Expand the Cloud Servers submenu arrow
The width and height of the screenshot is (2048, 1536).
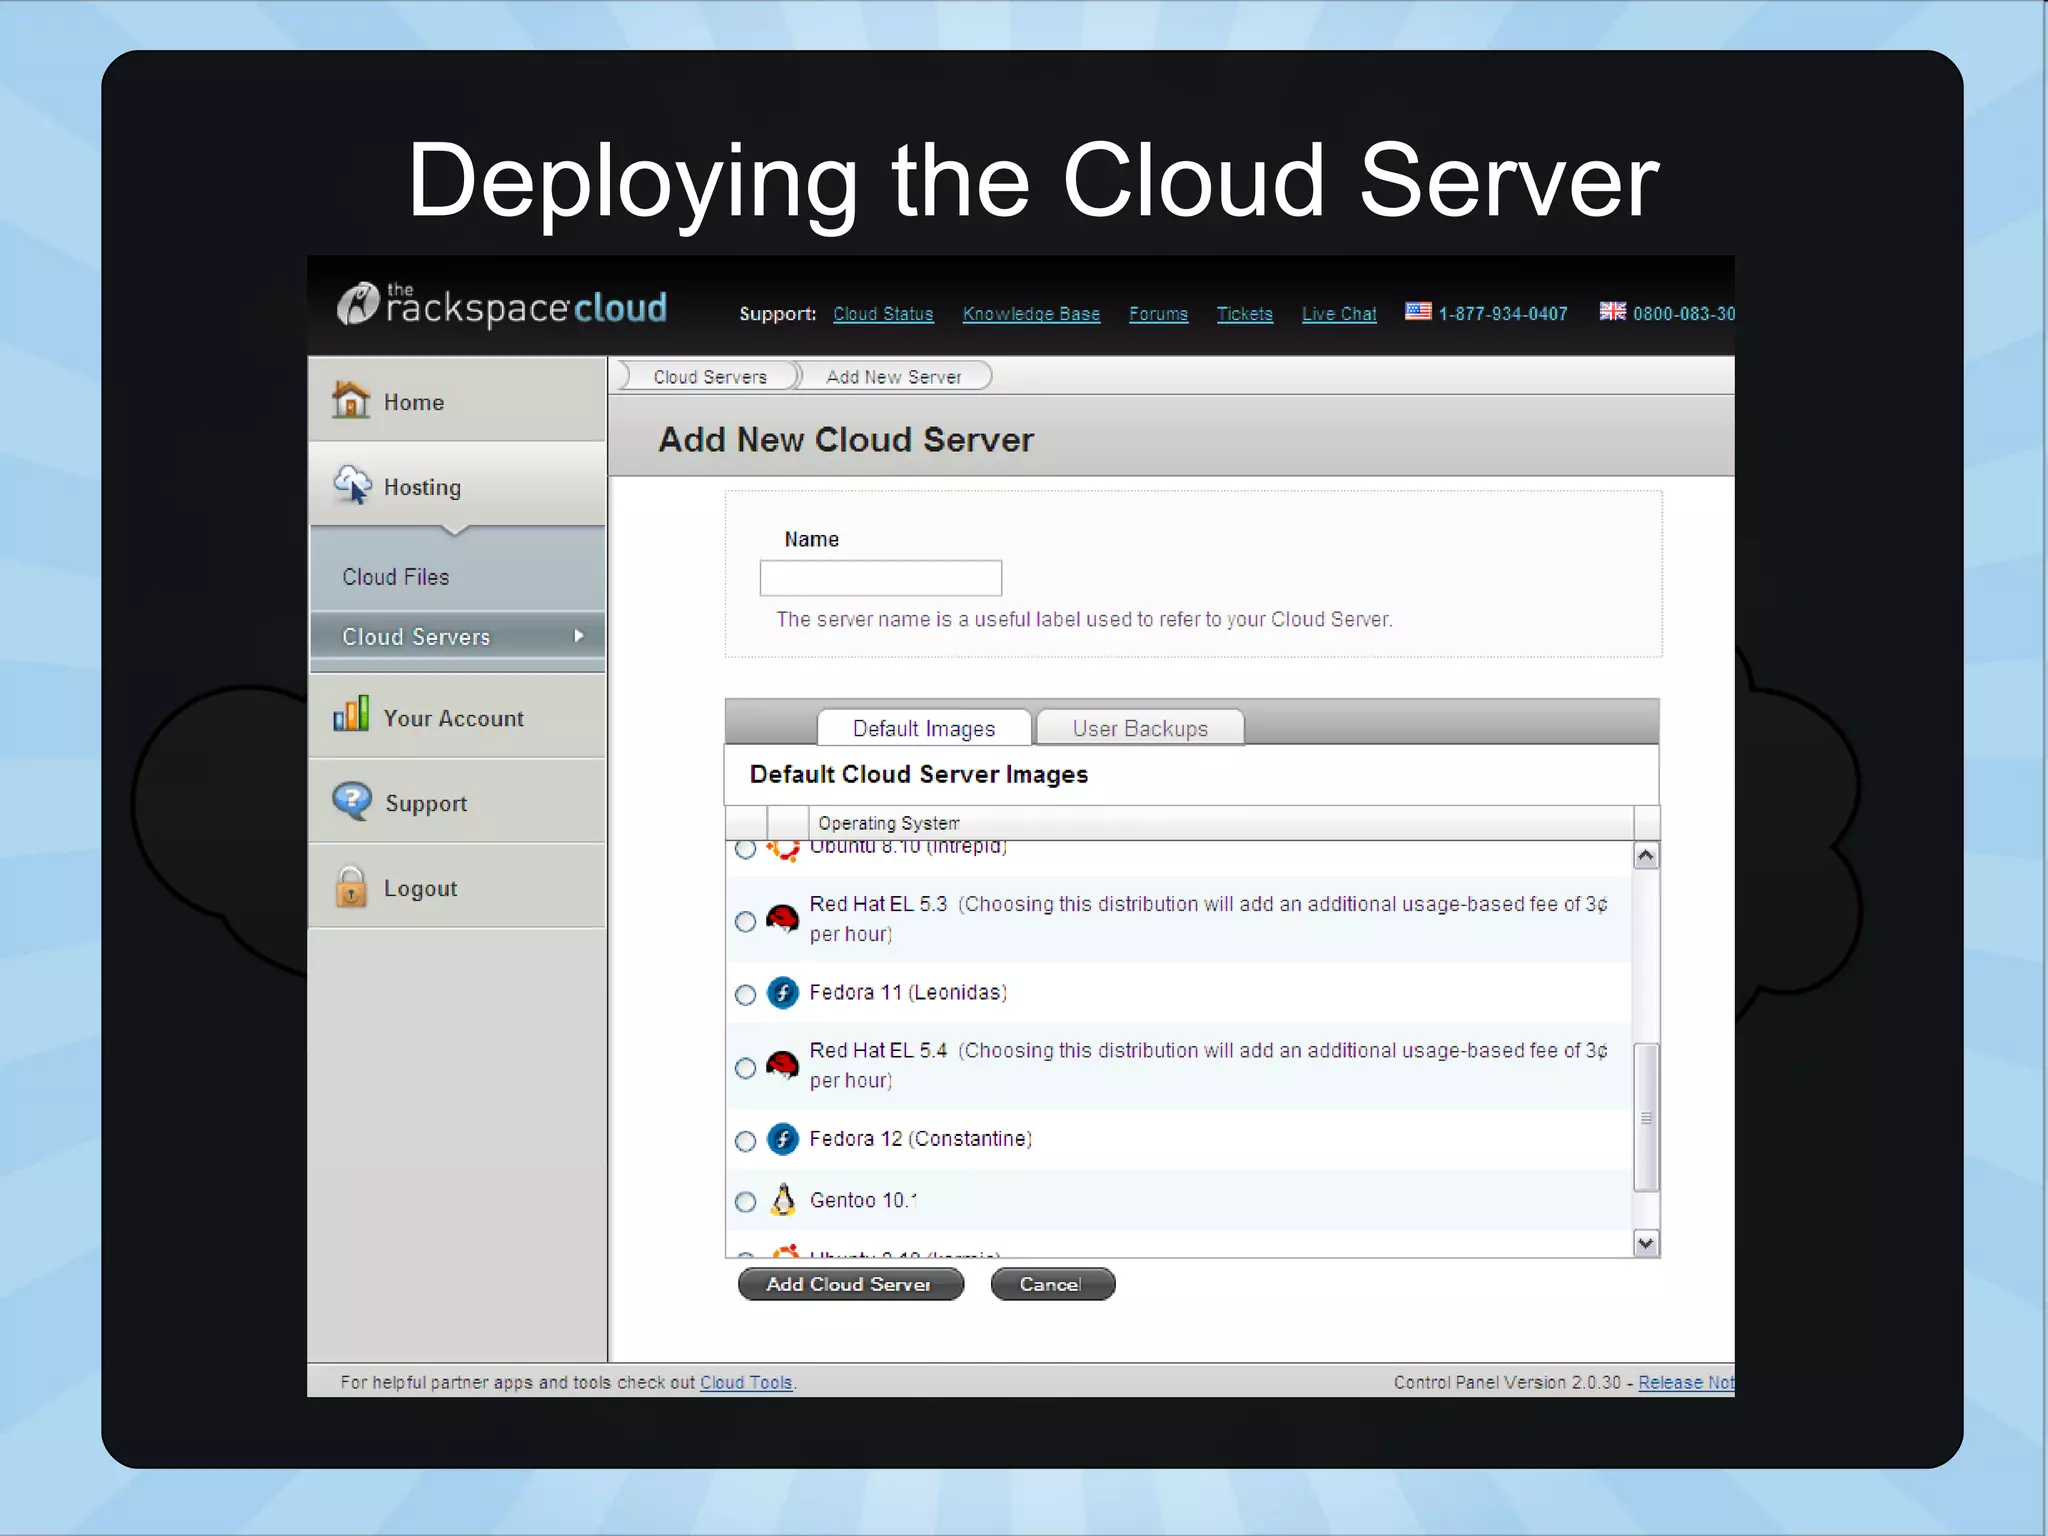578,636
